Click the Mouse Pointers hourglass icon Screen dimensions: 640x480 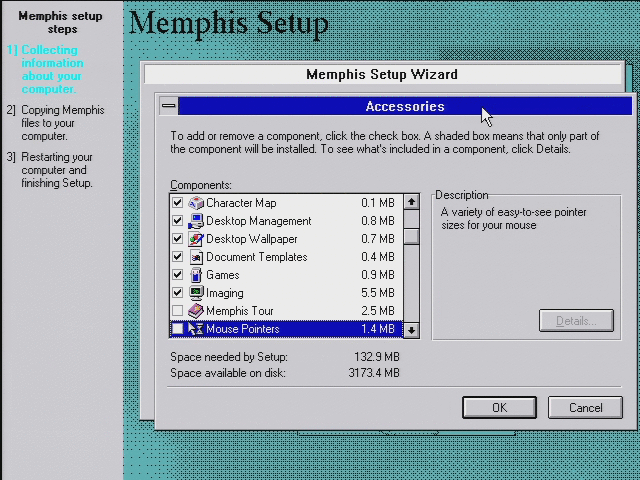click(x=196, y=329)
